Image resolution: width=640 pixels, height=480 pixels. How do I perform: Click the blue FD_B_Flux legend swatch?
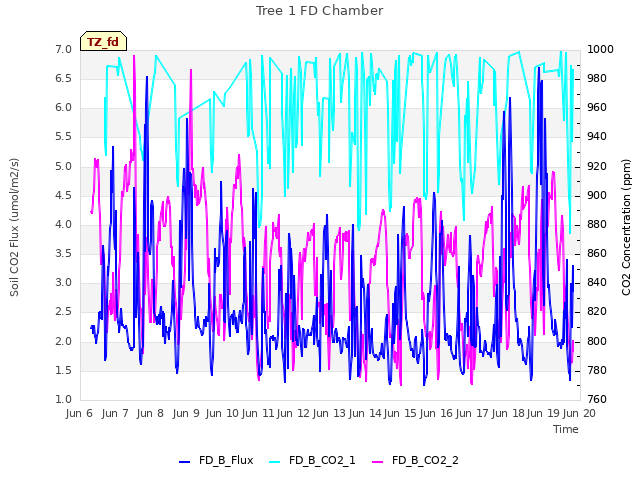184,462
